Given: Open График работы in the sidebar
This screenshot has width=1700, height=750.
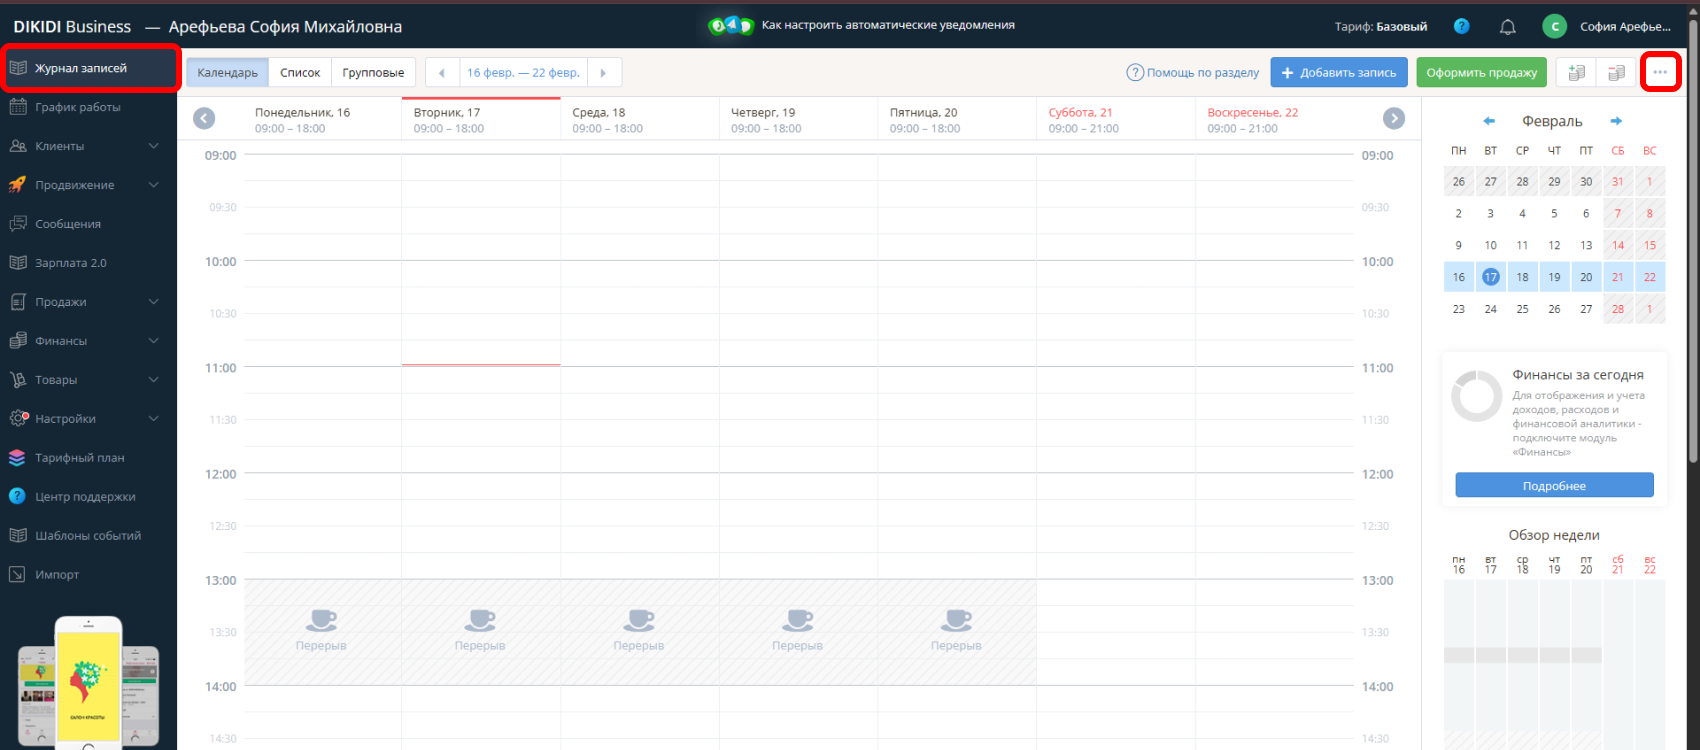Looking at the screenshot, I should 78,107.
